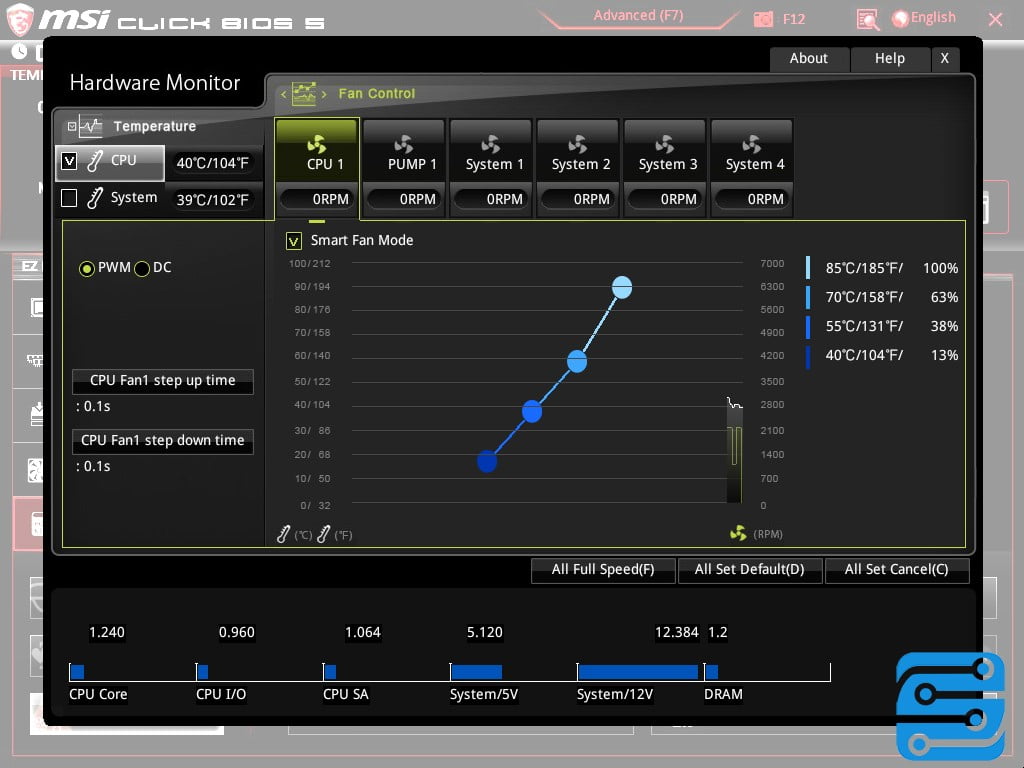Click the F12 screenshot camera icon
Image resolution: width=1024 pixels, height=768 pixels.
tap(764, 19)
